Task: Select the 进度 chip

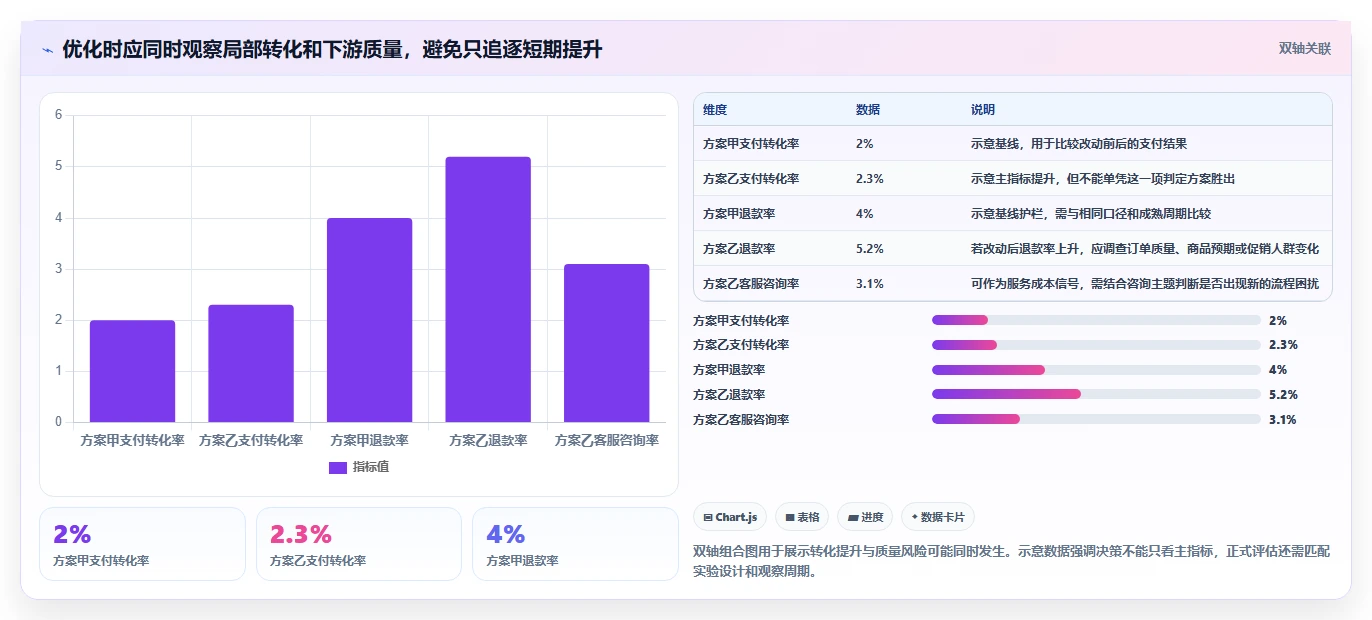Action: tap(865, 517)
